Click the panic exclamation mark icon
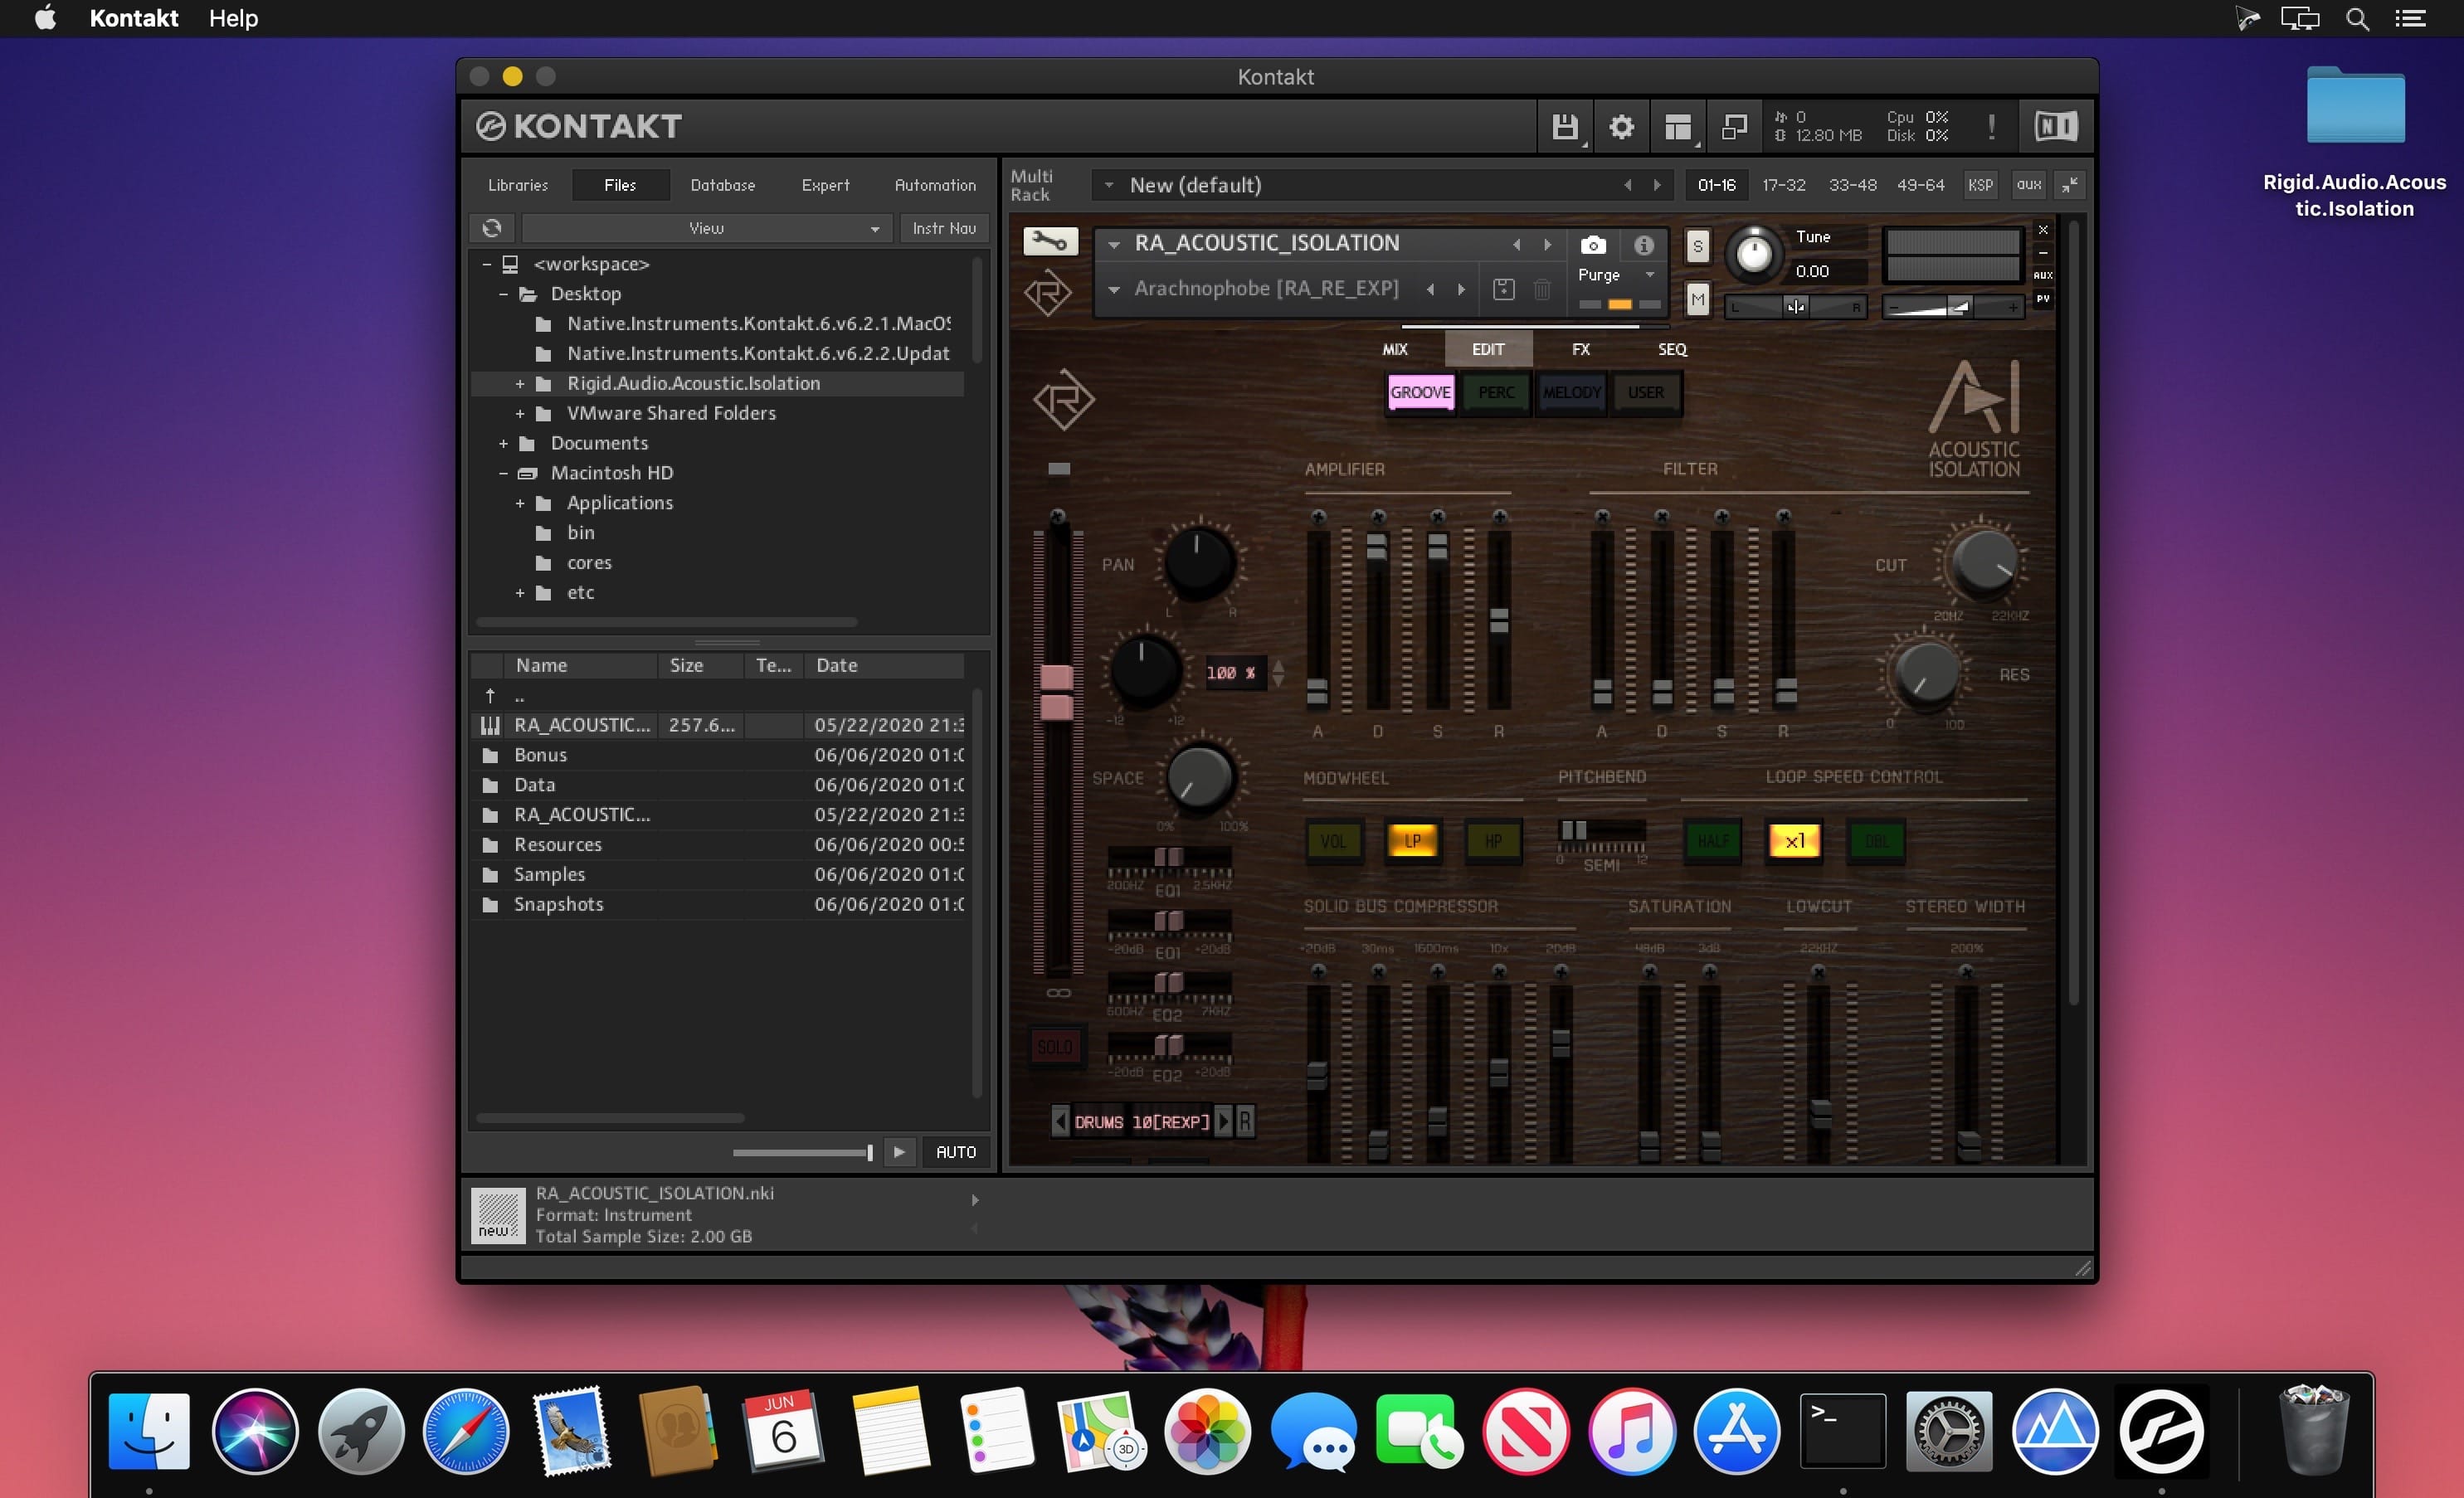Image resolution: width=2464 pixels, height=1498 pixels. click(1991, 127)
